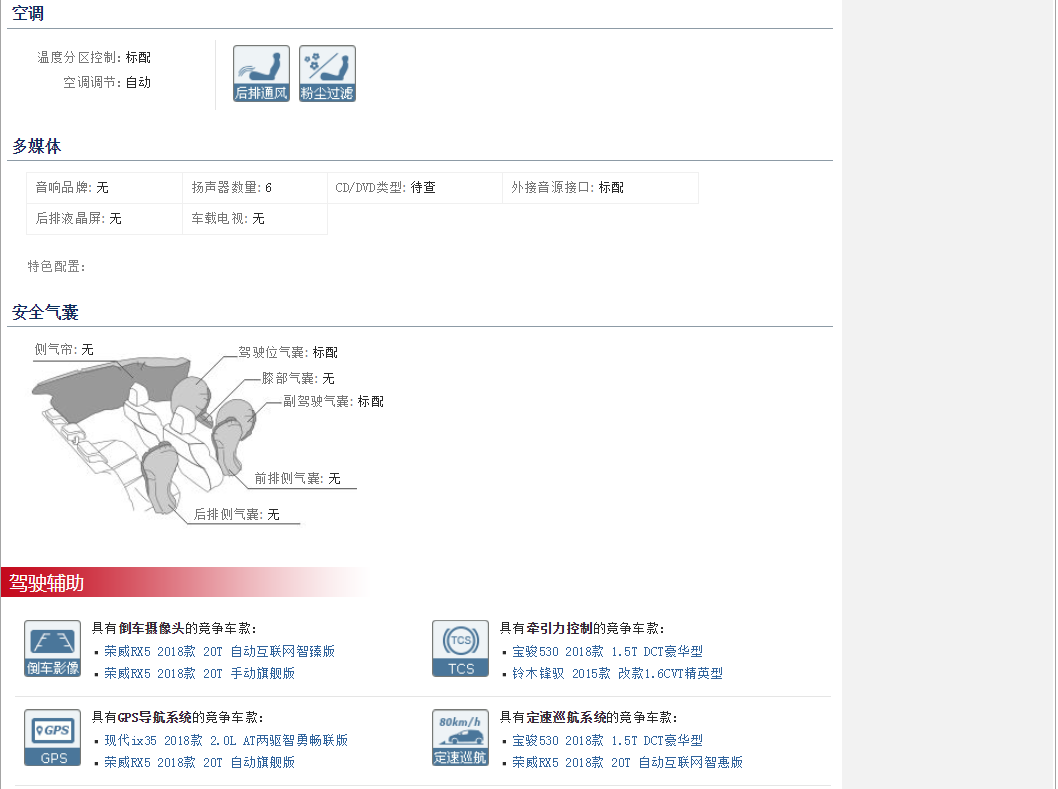
Task: Open 荣威RX5 2018款 20T 手动旗舰版 link
Action: pos(199,673)
